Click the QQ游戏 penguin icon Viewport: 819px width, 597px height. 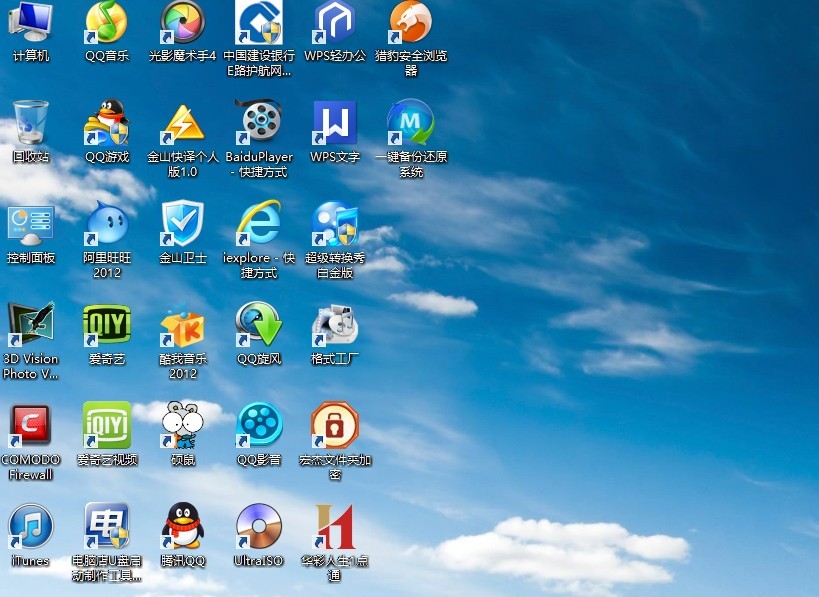pyautogui.click(x=107, y=123)
